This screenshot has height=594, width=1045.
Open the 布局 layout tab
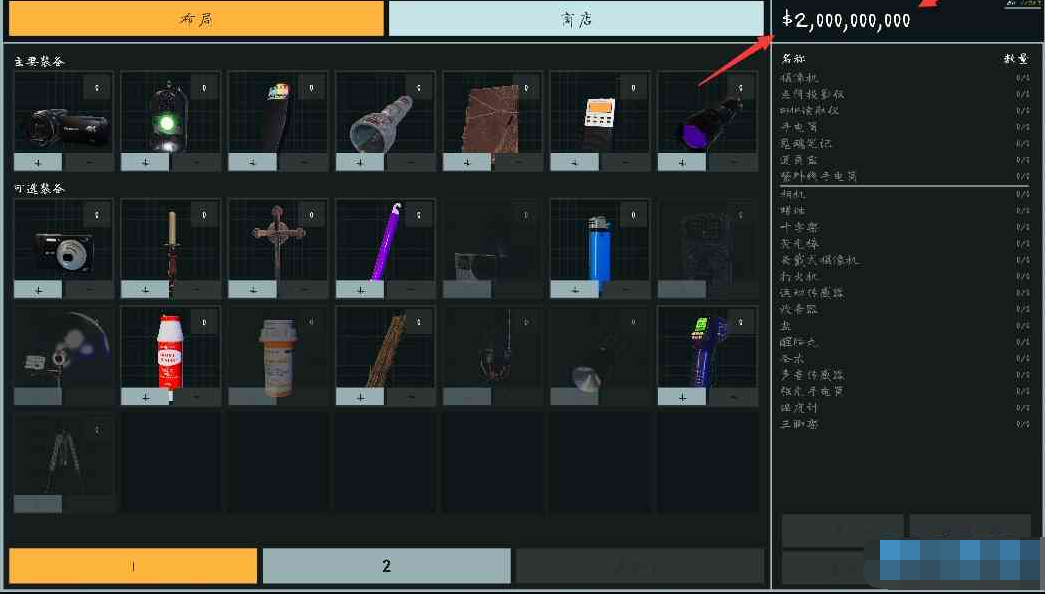(196, 18)
